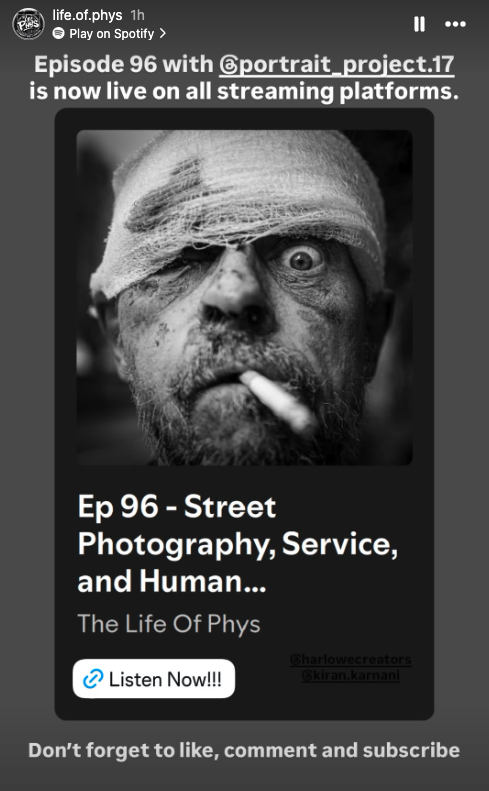Click the chain link icon in Listen Now
Screen dimensions: 489x791
point(93,679)
